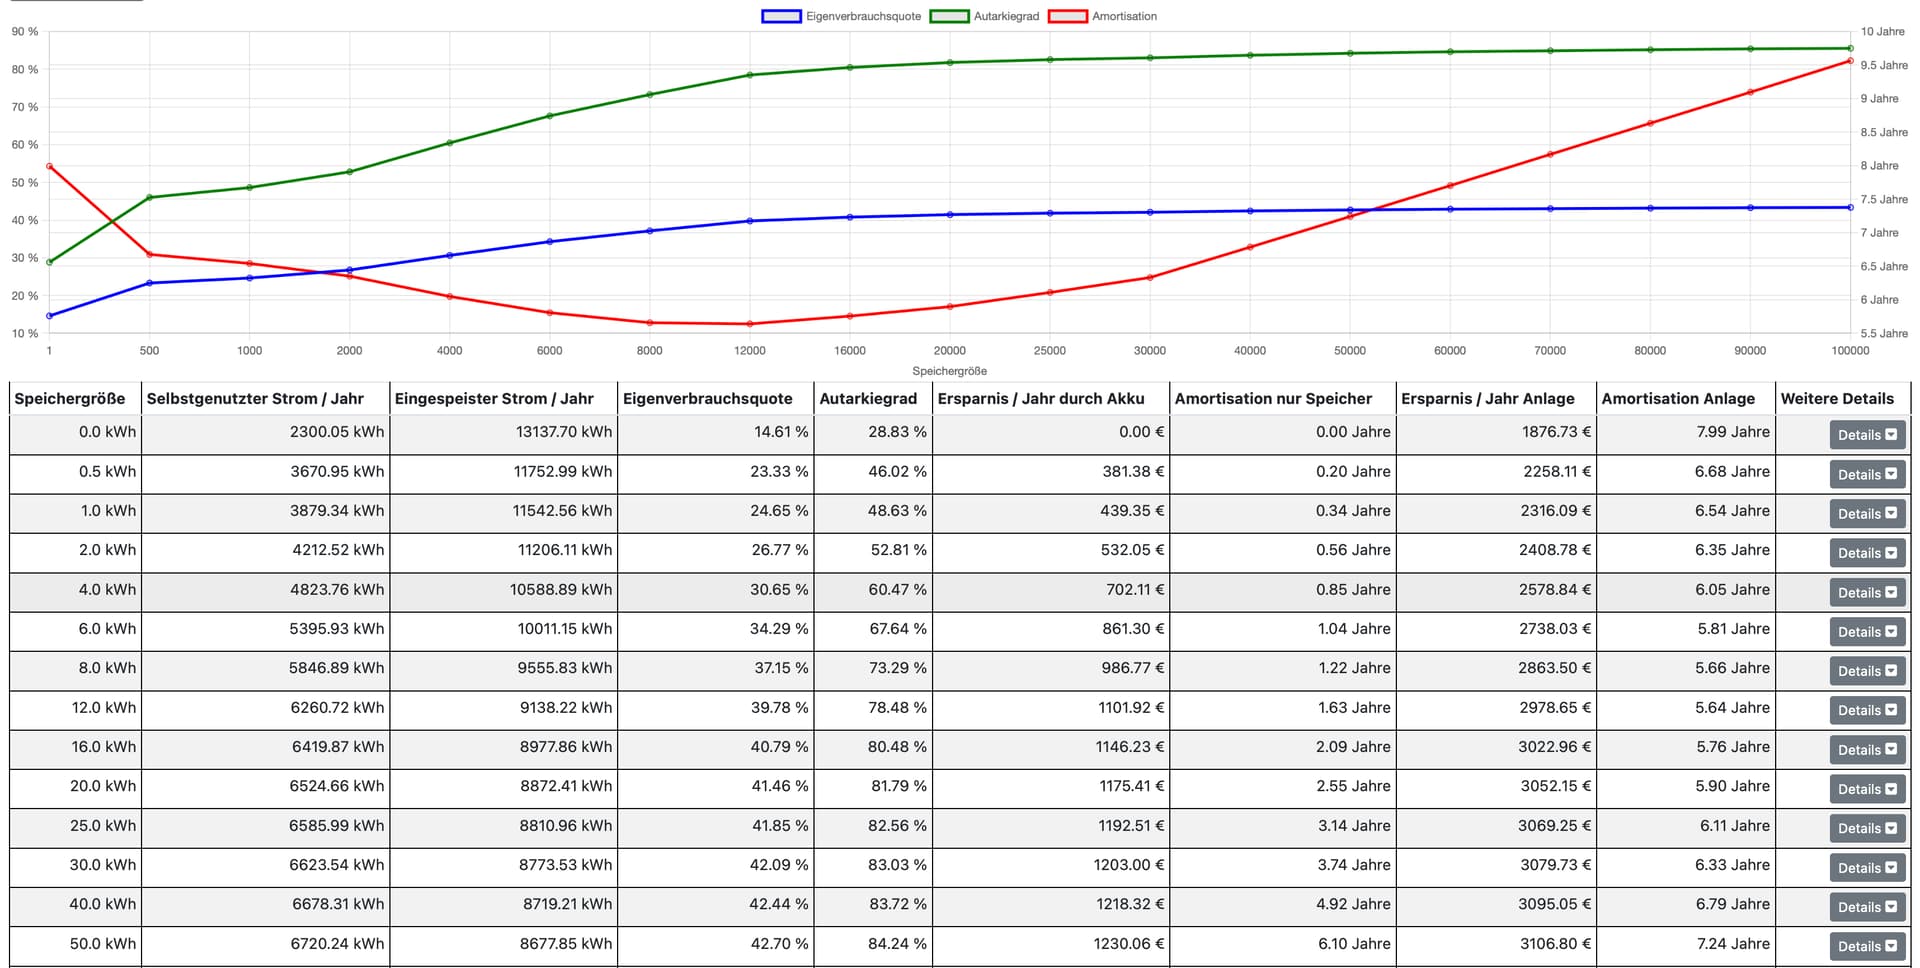Click the blue Eigenverbrauchsquote legend color box

781,16
